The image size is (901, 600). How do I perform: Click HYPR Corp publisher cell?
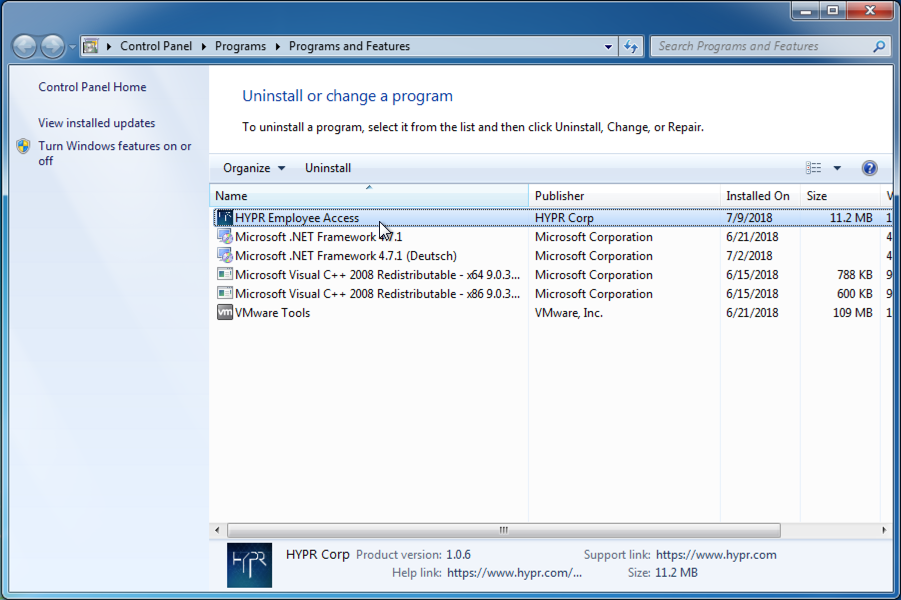(x=564, y=218)
